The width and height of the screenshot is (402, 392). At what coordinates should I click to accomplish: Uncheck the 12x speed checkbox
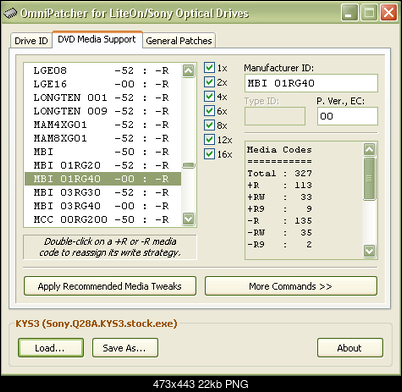[209, 140]
